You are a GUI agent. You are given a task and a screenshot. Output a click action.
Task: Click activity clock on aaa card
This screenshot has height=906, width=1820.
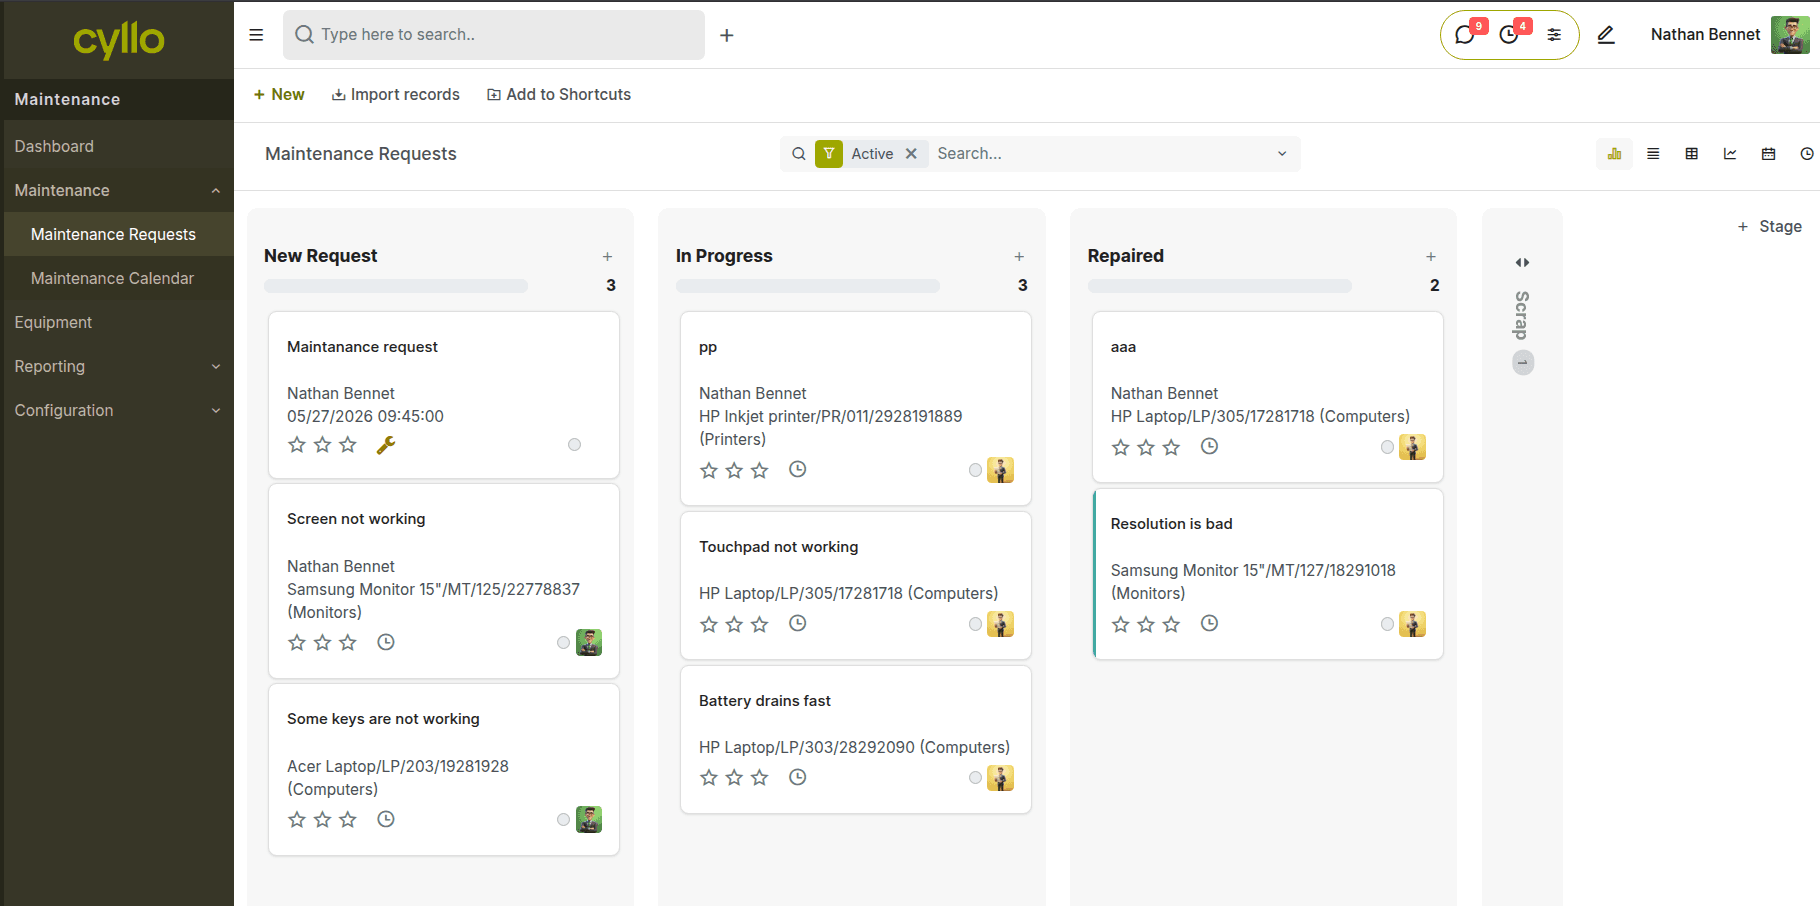click(x=1209, y=446)
